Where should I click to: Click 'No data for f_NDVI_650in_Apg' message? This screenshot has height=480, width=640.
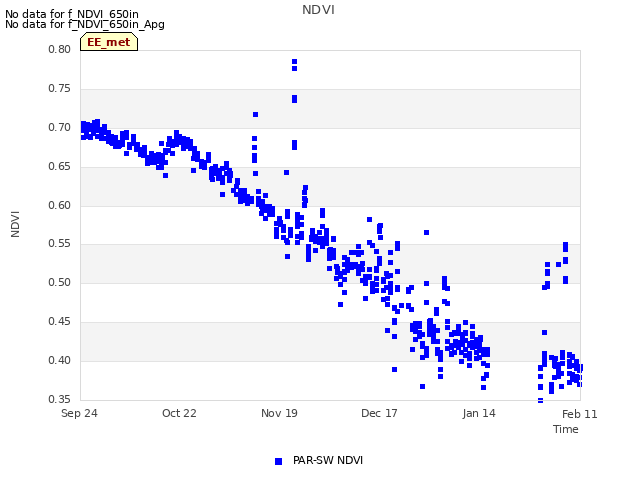tap(85, 24)
